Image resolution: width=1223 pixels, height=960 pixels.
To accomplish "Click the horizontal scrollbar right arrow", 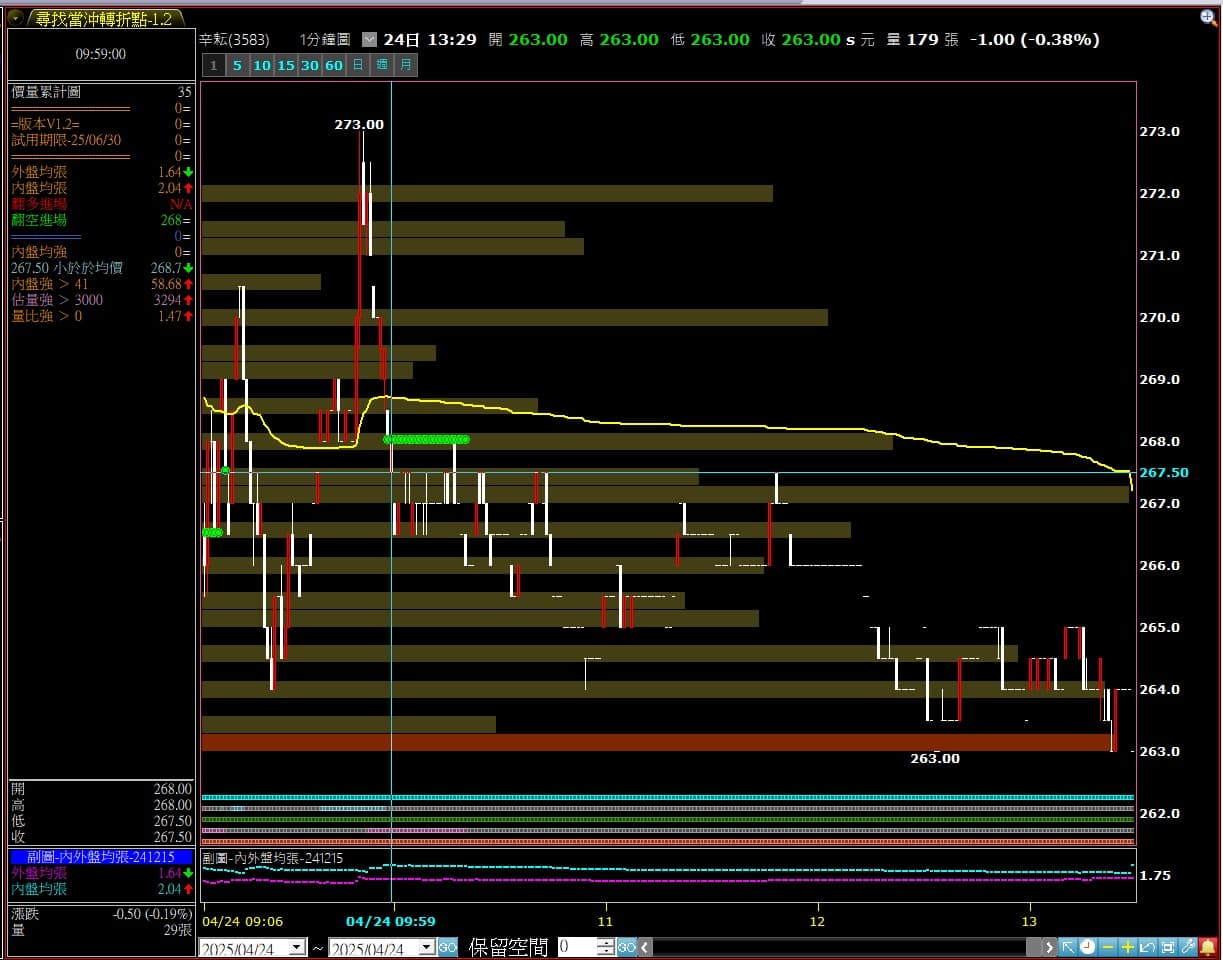I will 1048,947.
